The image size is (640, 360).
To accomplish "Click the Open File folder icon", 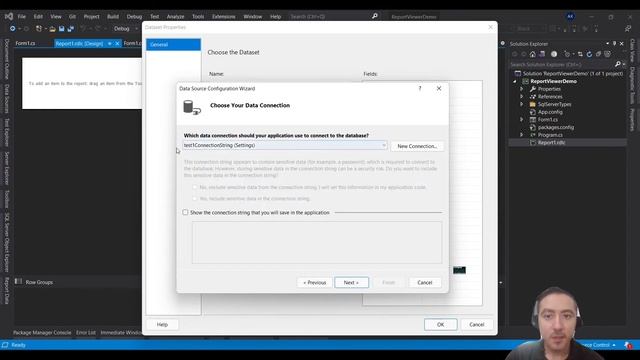I will [x=52, y=29].
